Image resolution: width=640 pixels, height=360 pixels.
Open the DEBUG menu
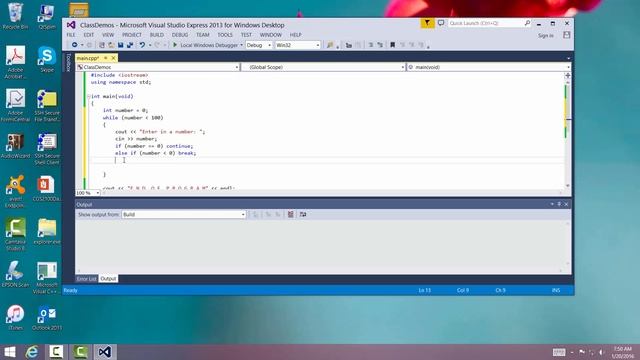click(180, 35)
